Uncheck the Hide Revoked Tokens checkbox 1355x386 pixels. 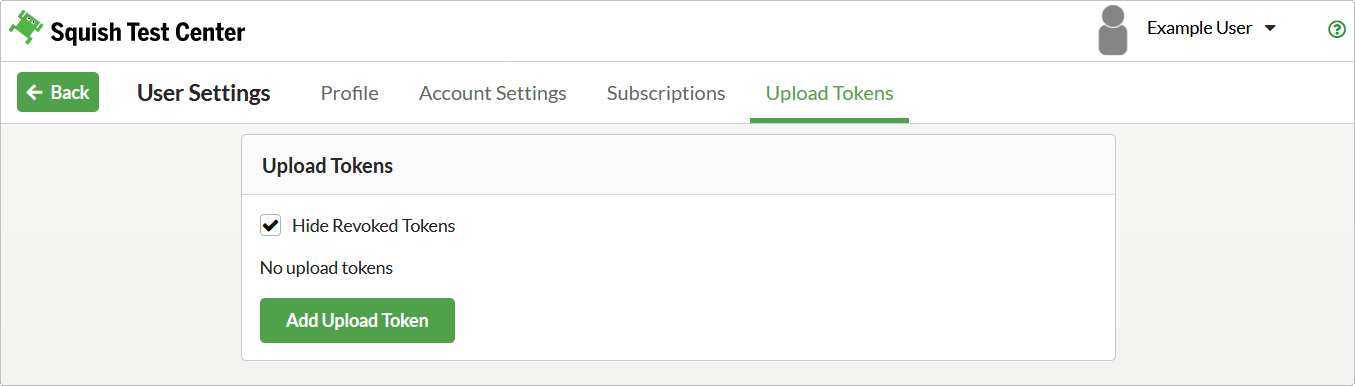(x=270, y=226)
